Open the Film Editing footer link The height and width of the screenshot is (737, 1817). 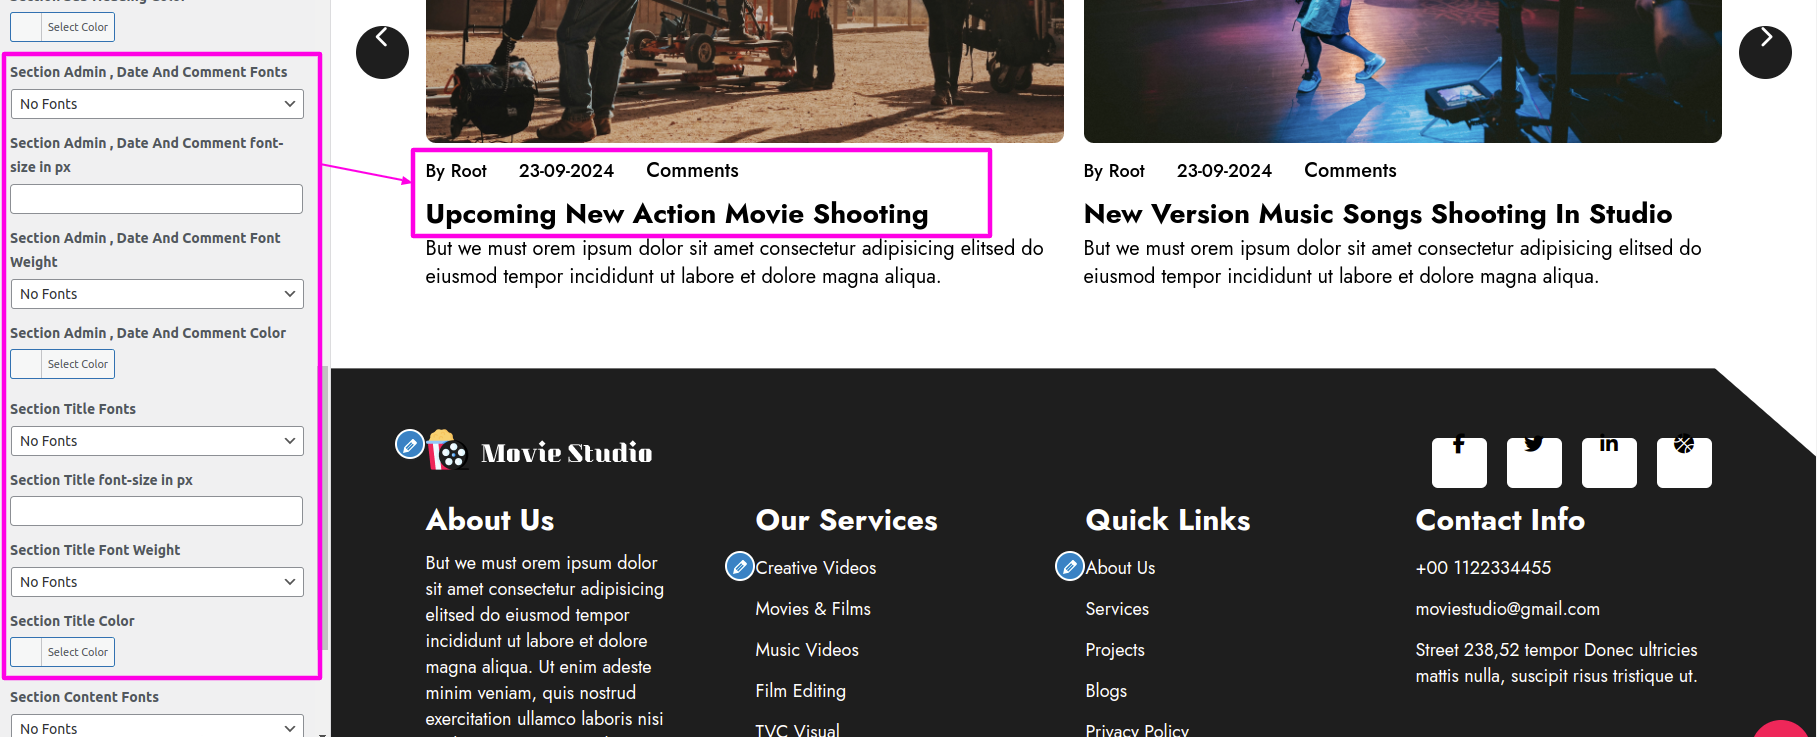pos(801,691)
